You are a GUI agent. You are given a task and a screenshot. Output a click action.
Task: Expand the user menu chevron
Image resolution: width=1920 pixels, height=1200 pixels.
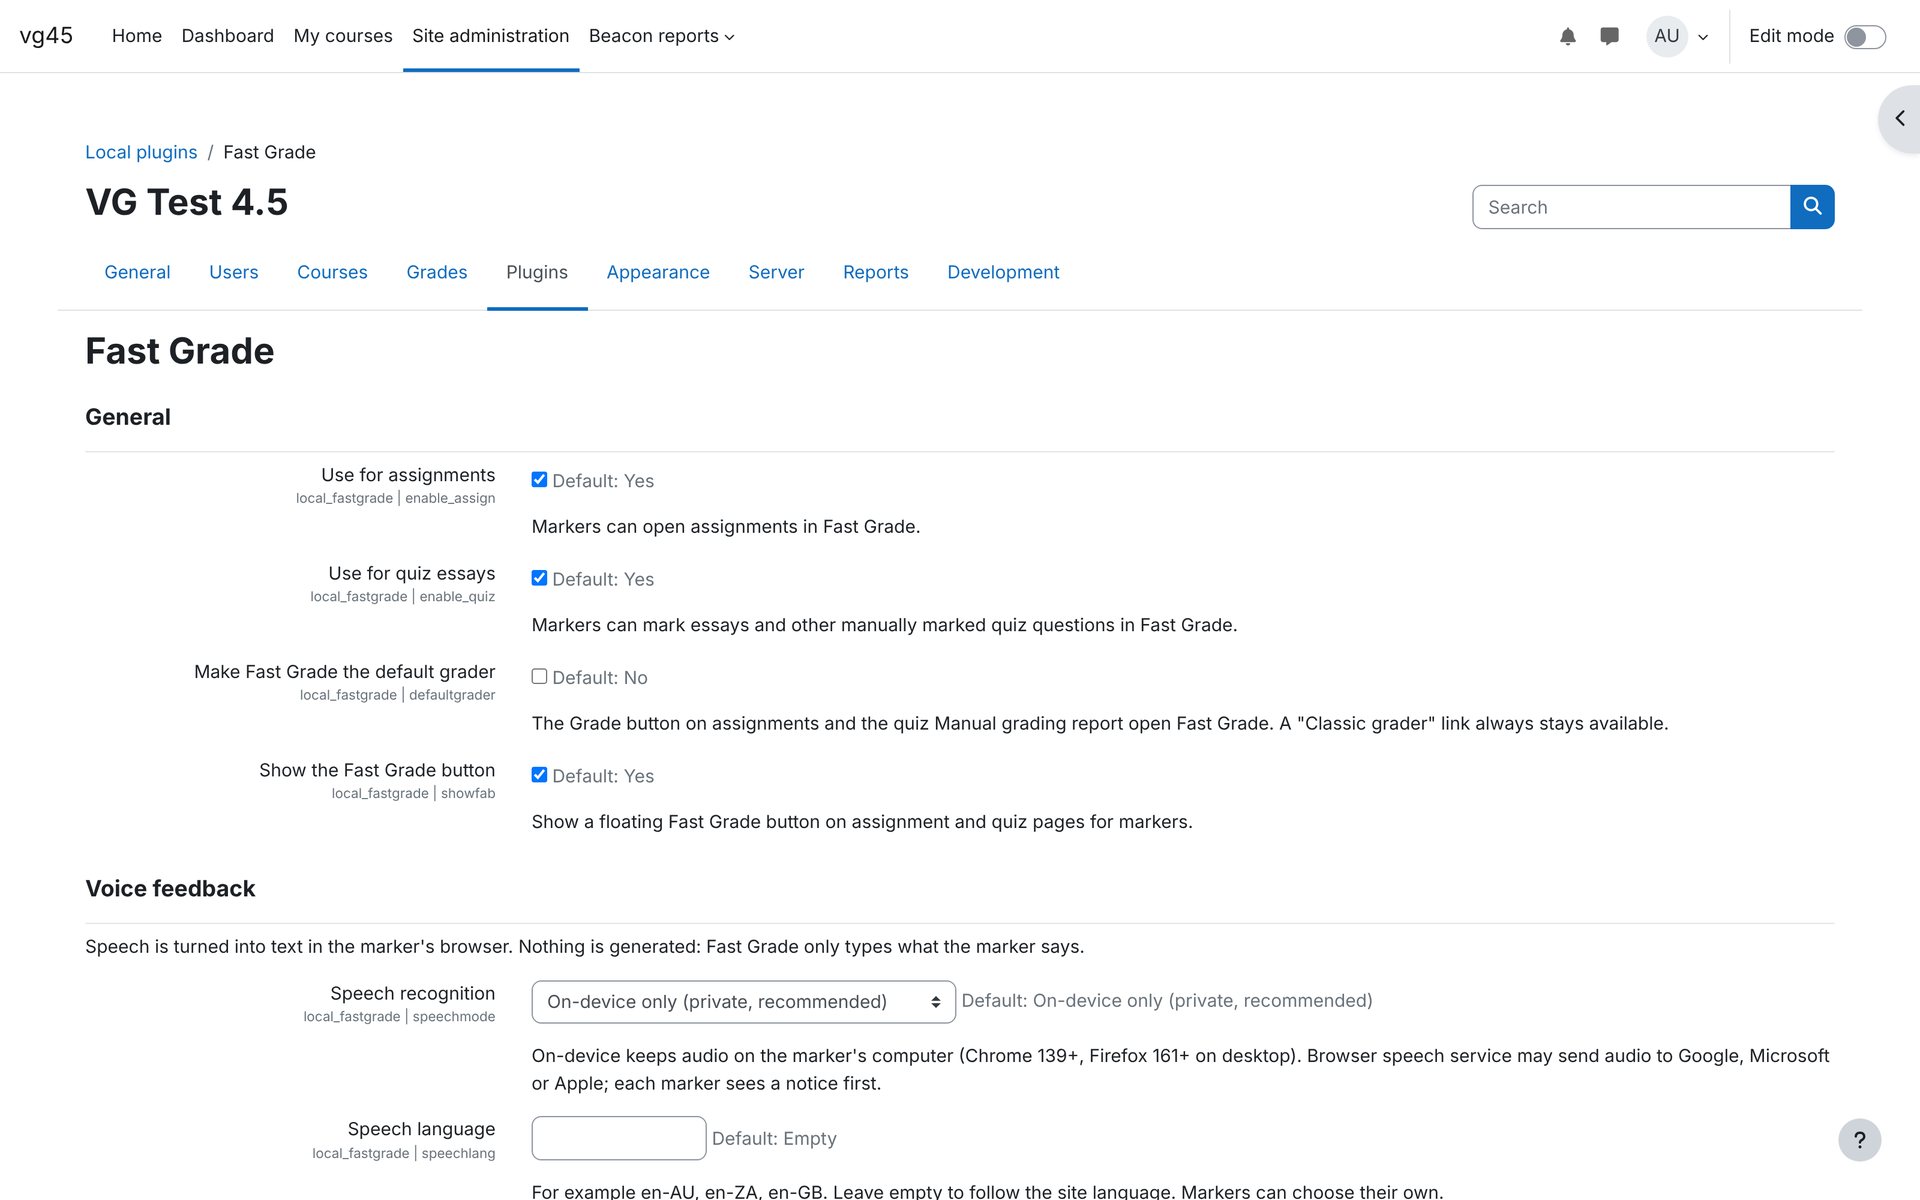click(1703, 37)
